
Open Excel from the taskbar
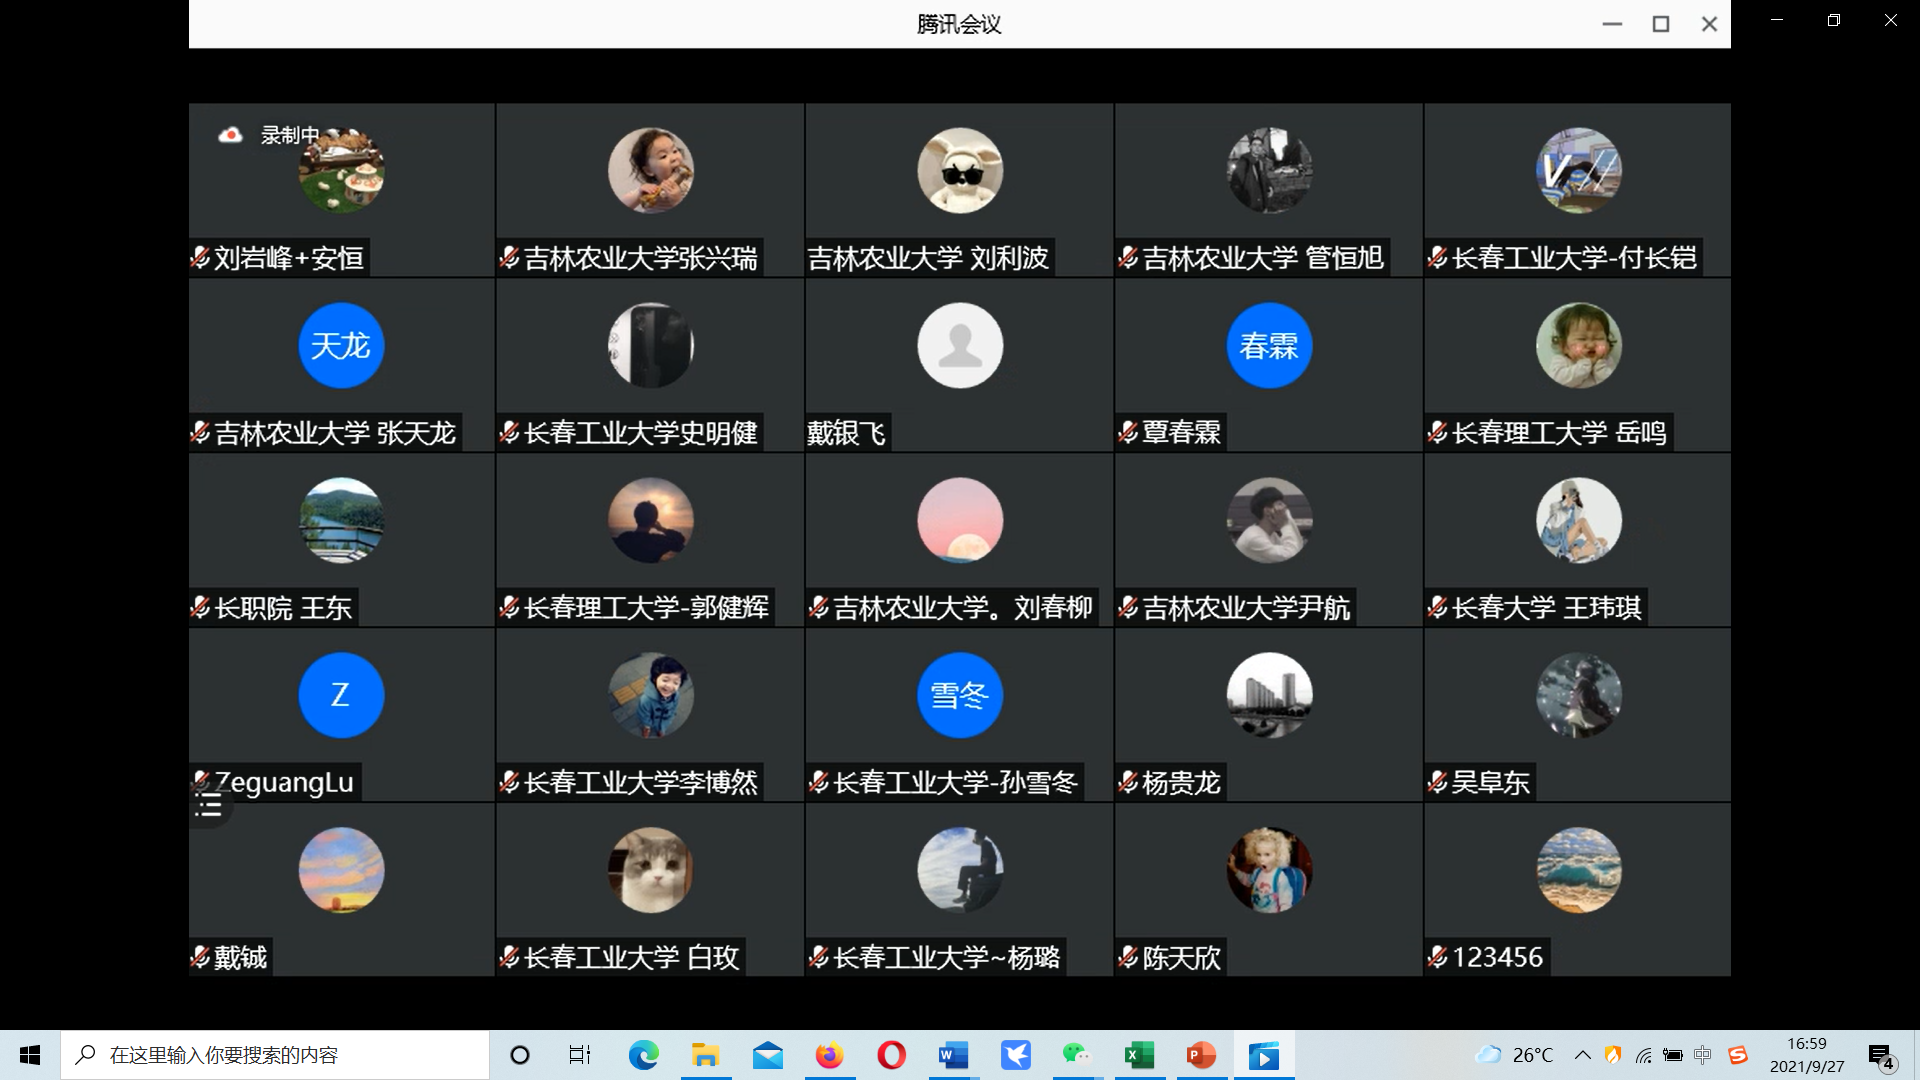tap(1139, 1055)
